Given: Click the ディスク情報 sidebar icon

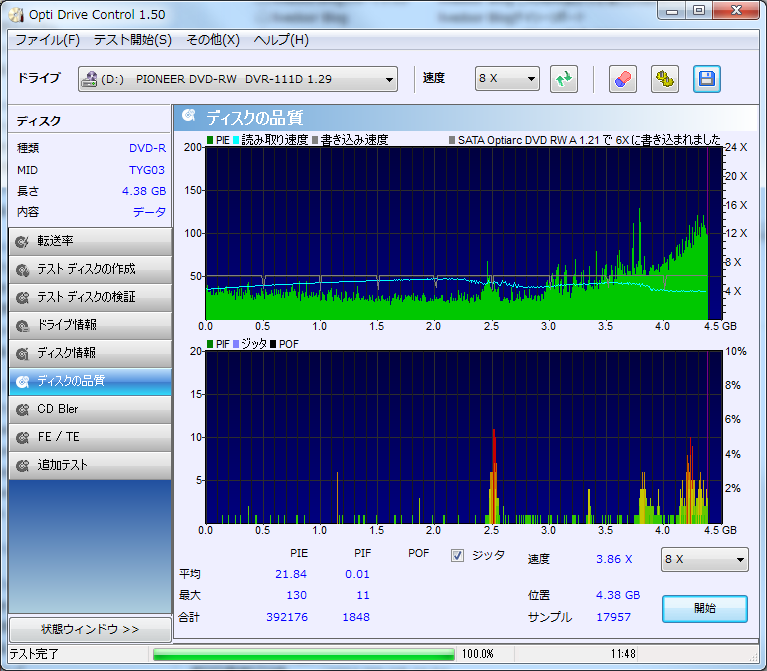Looking at the screenshot, I should click(x=22, y=353).
